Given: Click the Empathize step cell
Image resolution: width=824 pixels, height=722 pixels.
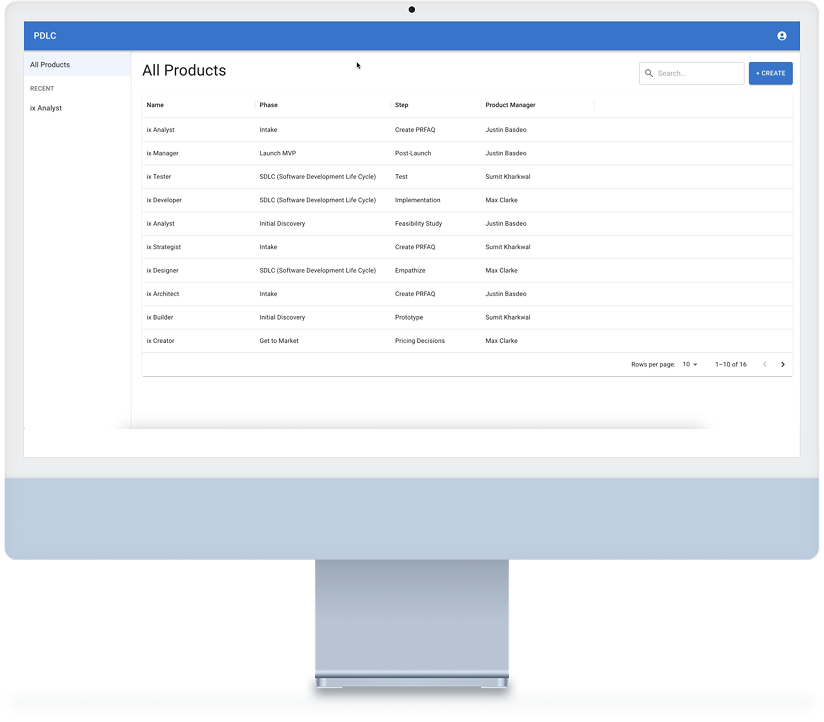Looking at the screenshot, I should 410,271.
